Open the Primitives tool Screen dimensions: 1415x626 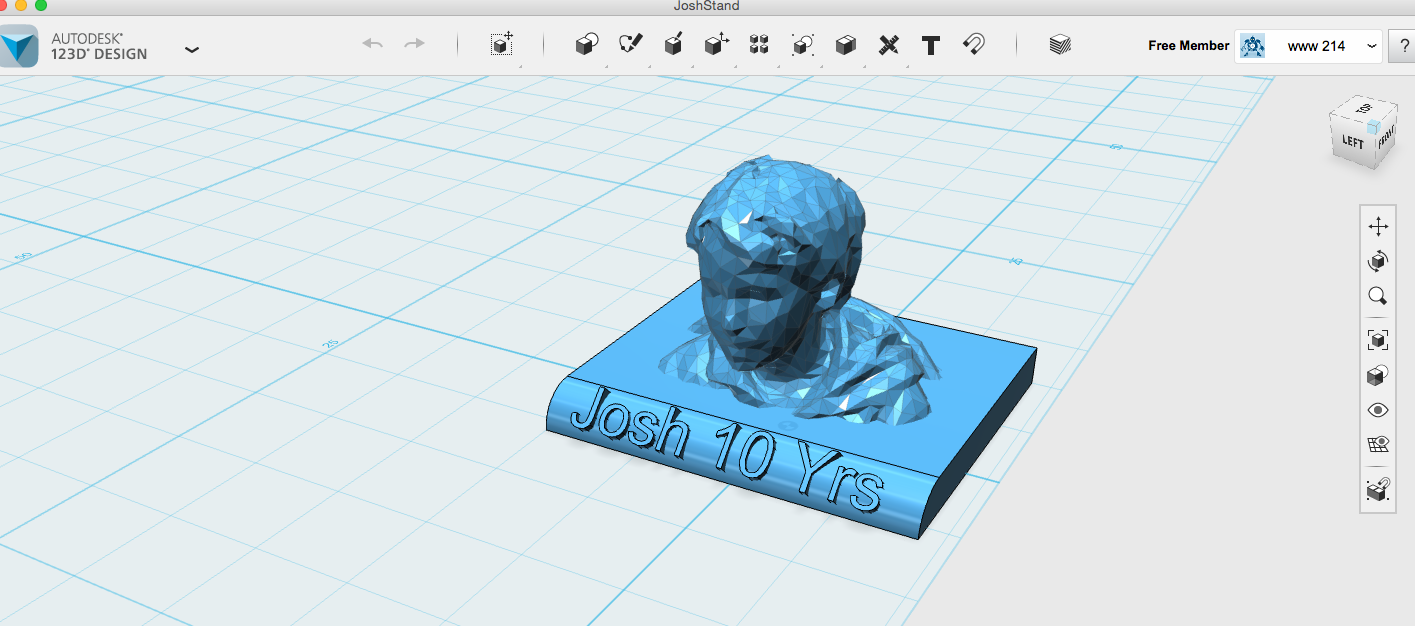click(x=586, y=45)
